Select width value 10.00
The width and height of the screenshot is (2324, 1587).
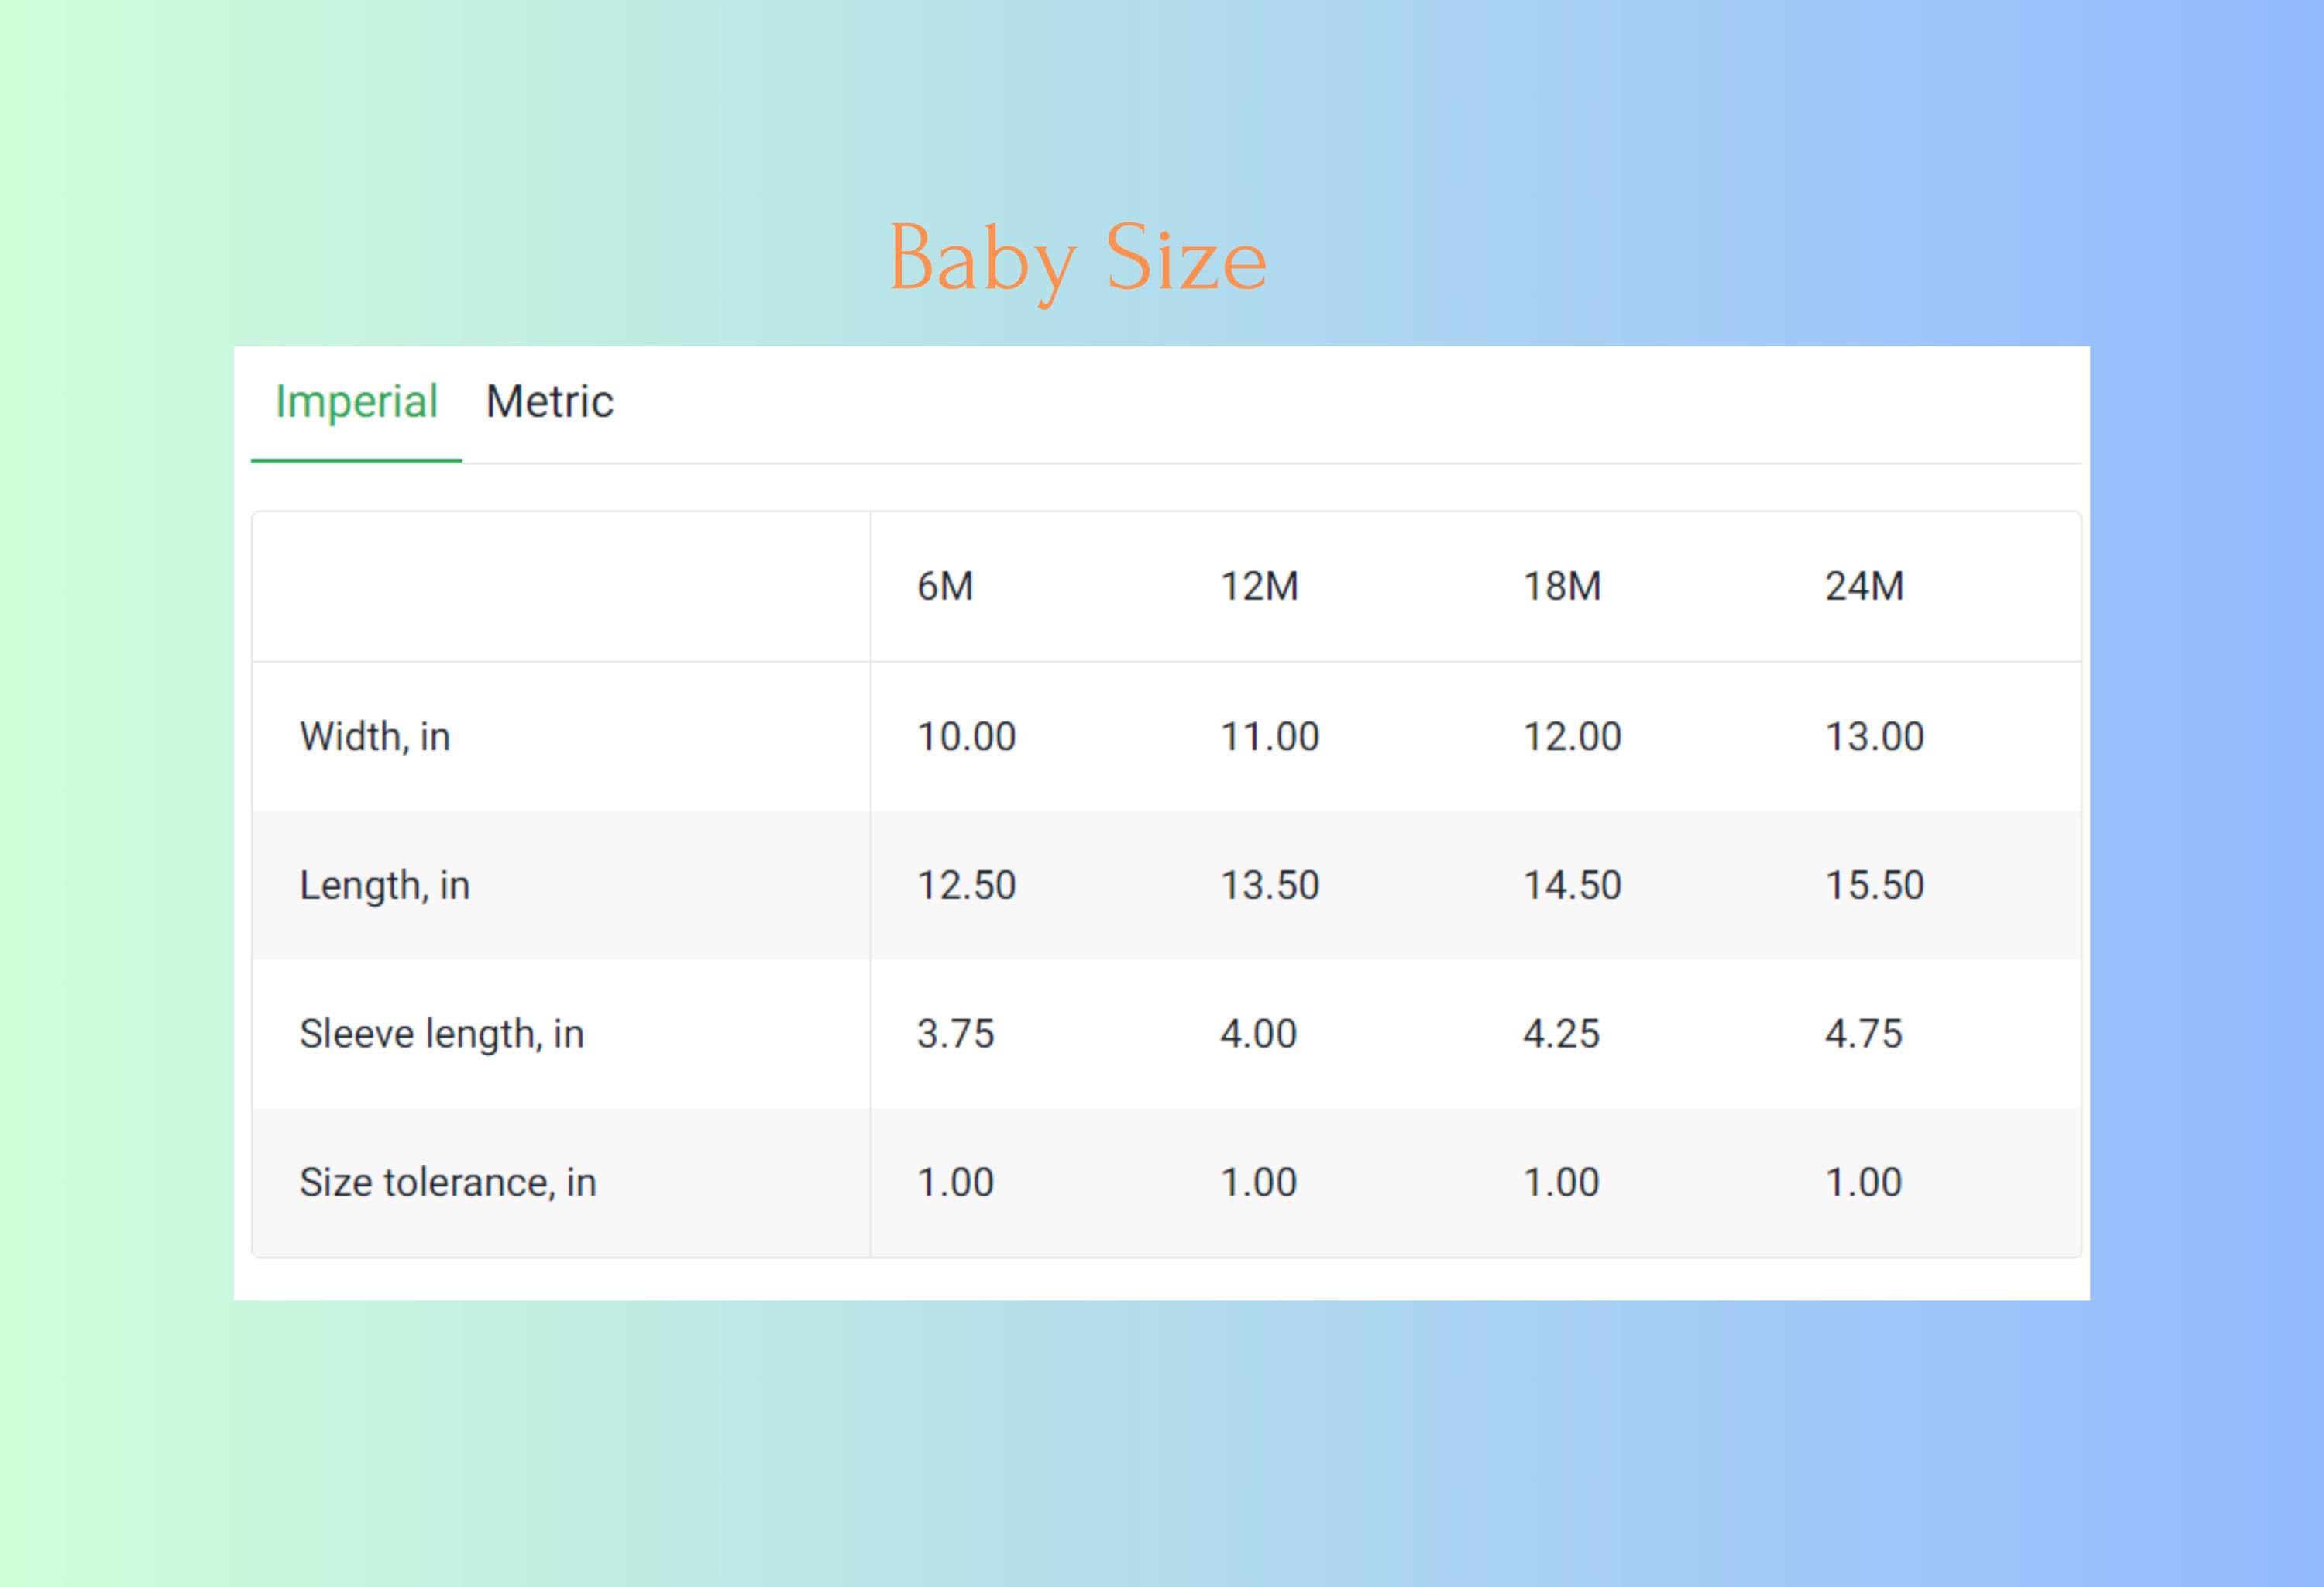tap(966, 737)
